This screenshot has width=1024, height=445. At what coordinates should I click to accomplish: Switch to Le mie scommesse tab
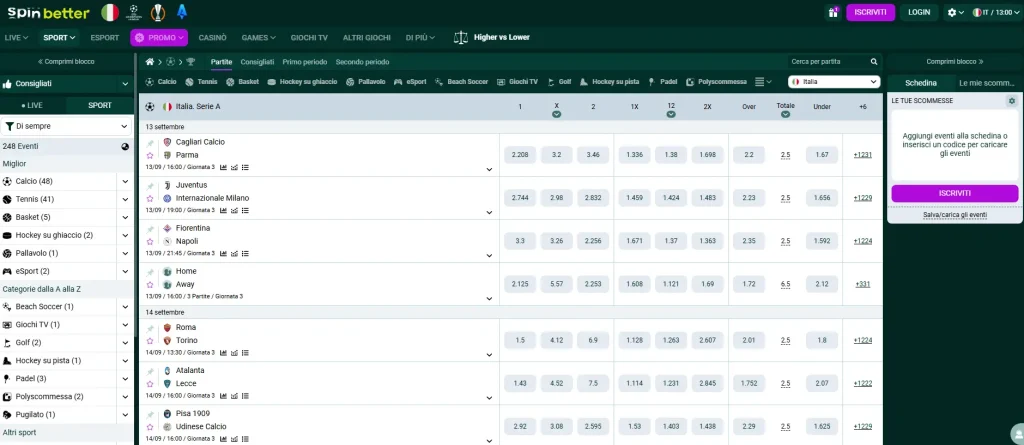point(987,83)
